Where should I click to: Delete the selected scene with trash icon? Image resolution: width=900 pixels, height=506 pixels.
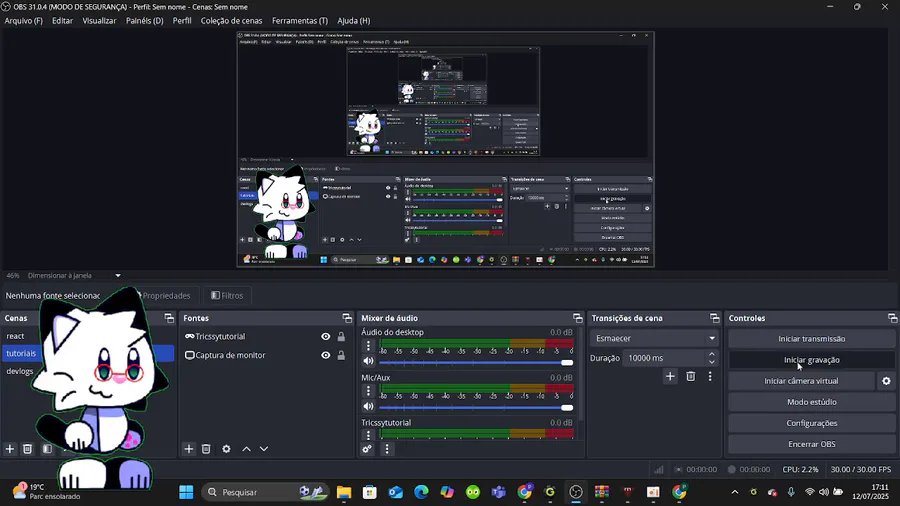pyautogui.click(x=28, y=449)
